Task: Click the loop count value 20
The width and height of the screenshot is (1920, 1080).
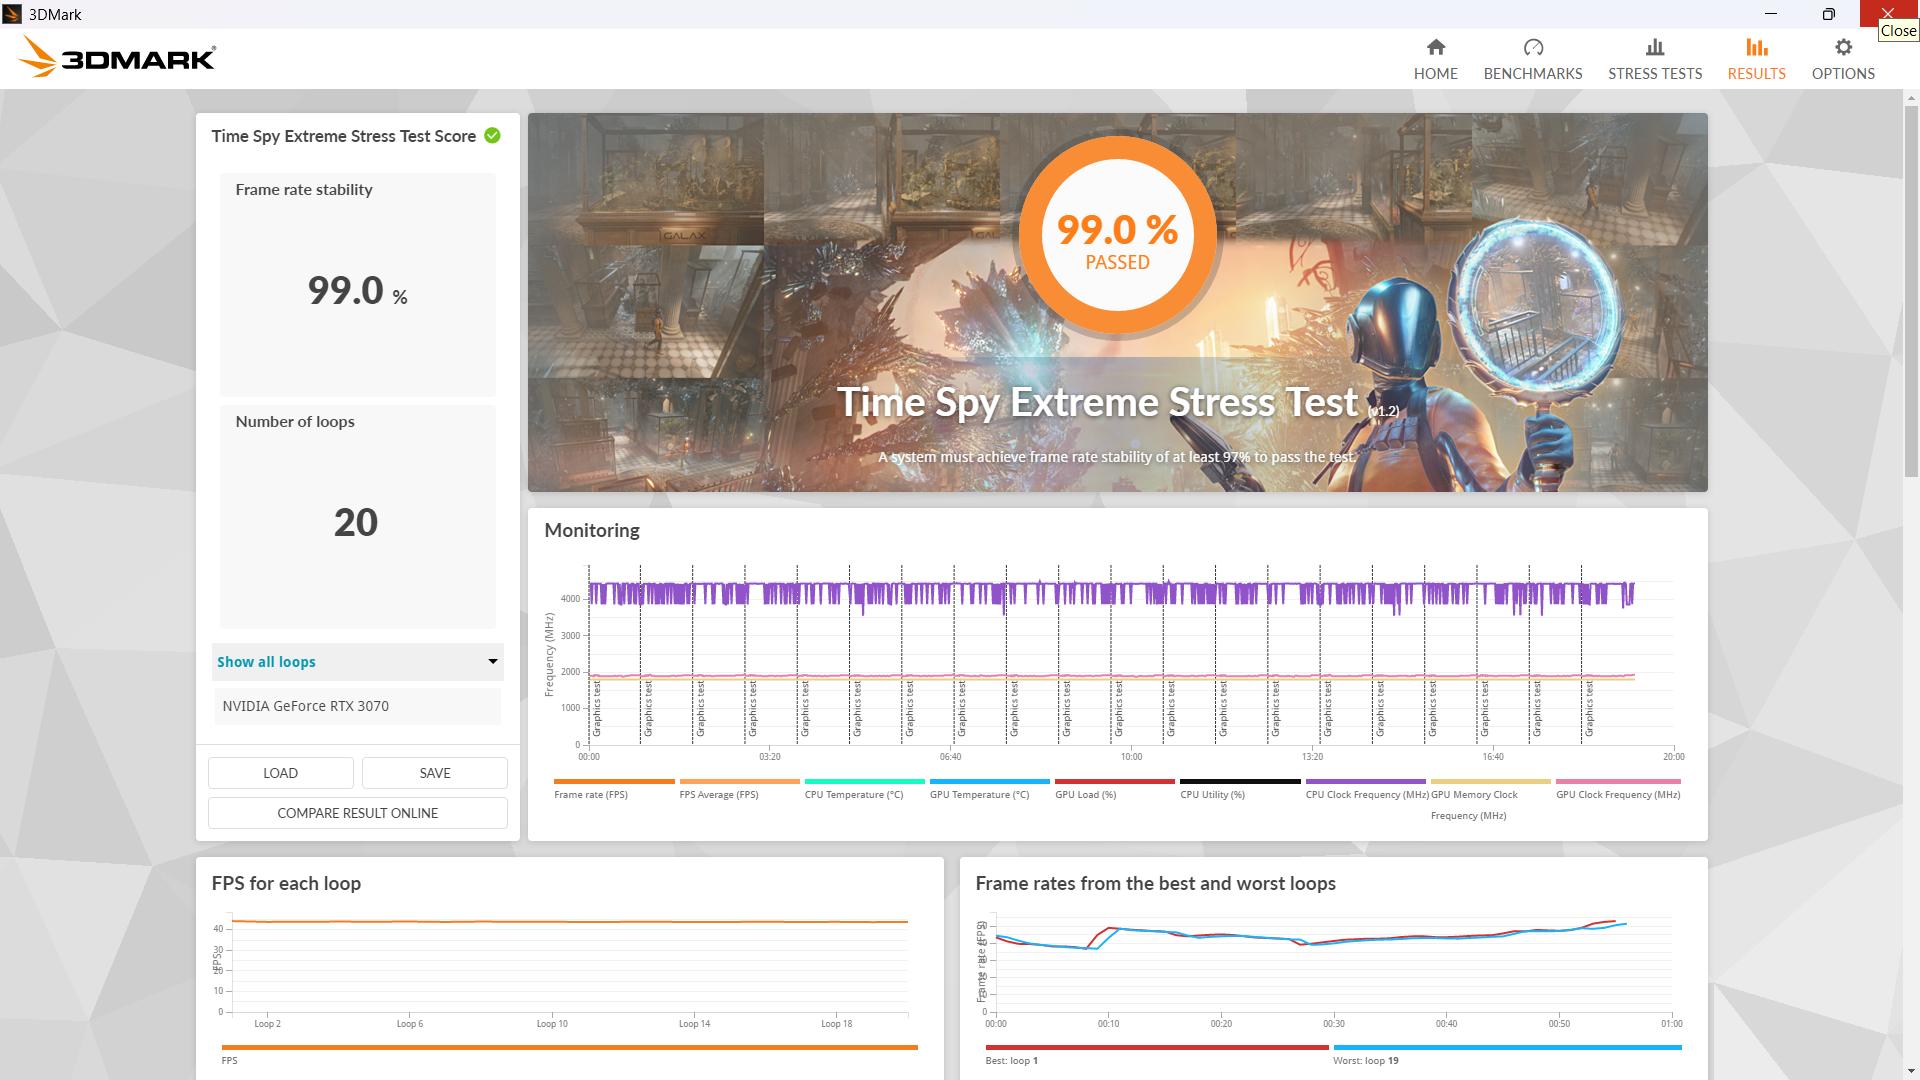Action: [x=356, y=523]
